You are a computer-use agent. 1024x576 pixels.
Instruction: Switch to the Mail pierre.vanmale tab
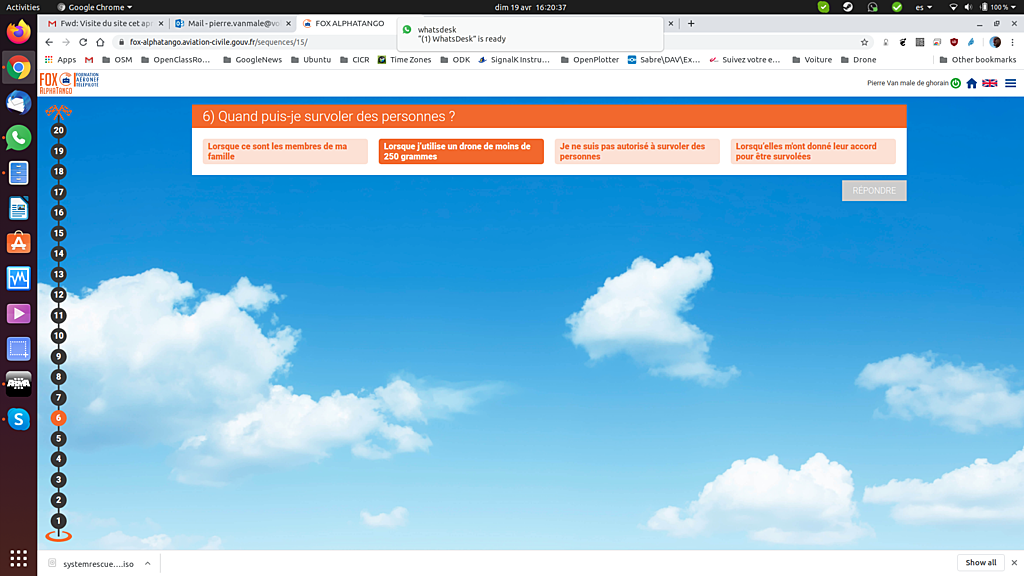[235, 23]
